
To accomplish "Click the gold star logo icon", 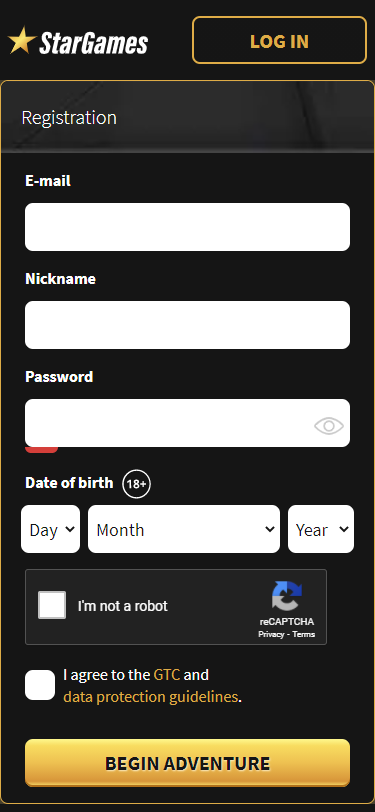I will coord(22,41).
